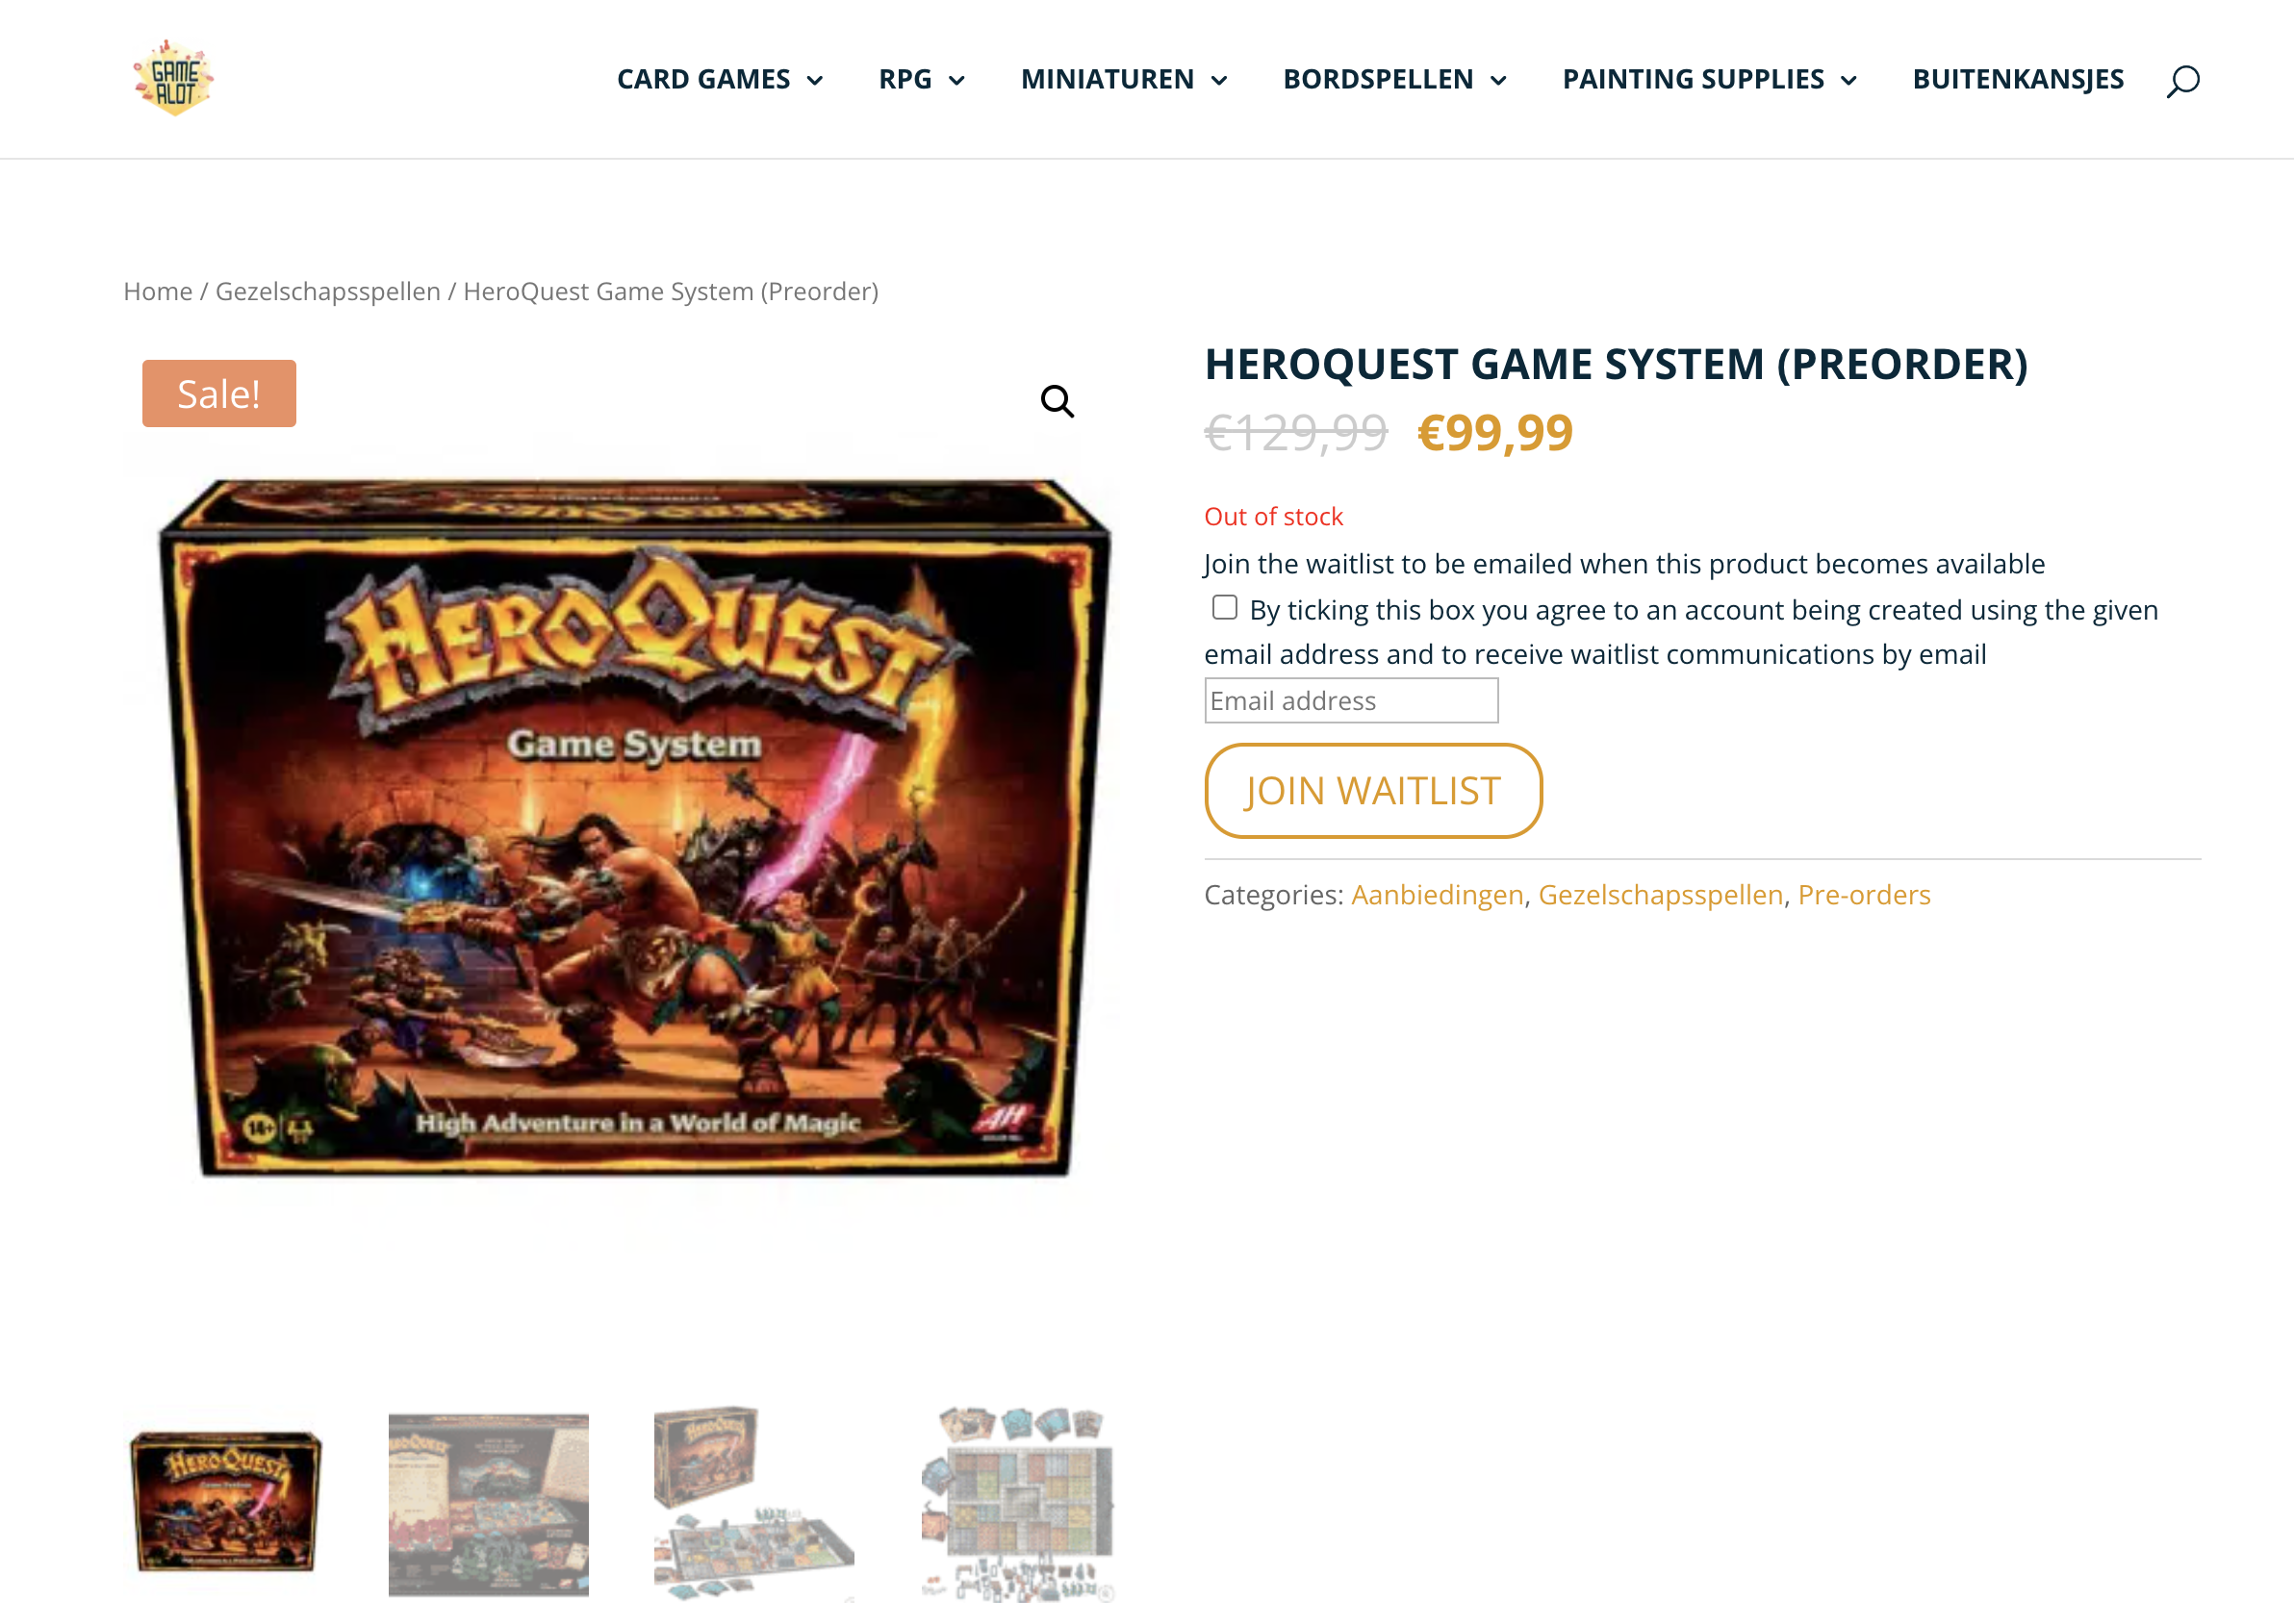Image resolution: width=2294 pixels, height=1624 pixels.
Task: Click the Join Waitlist button
Action: coord(1372,790)
